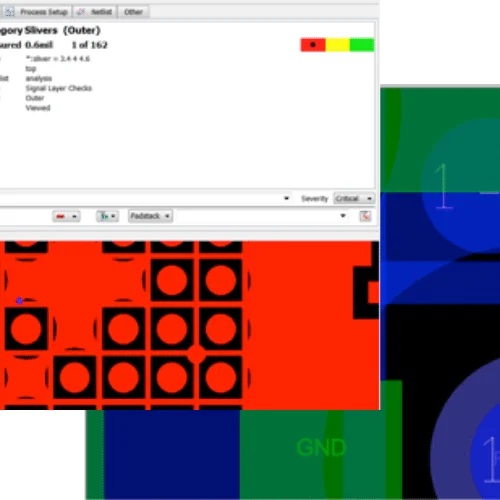Click the Process Setup tab icon
This screenshot has height=500, width=500.
tap(9, 12)
